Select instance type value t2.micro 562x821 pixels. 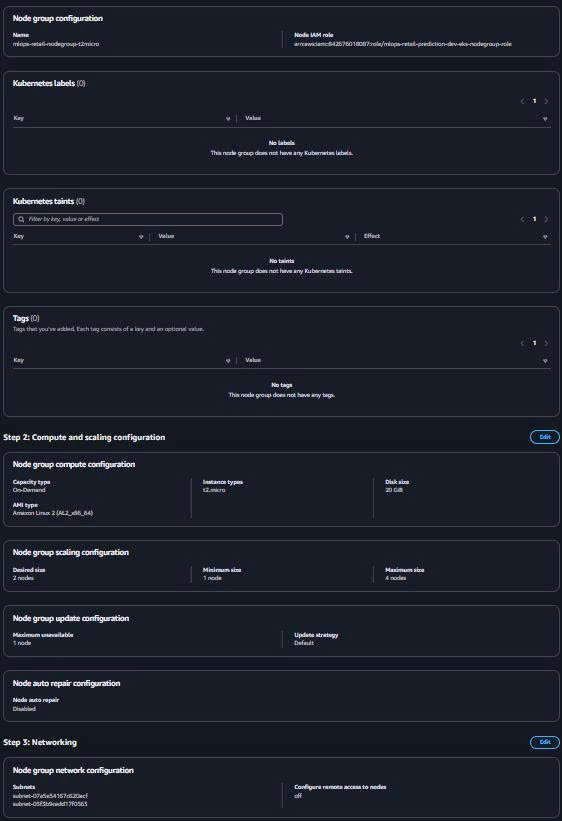[214, 490]
